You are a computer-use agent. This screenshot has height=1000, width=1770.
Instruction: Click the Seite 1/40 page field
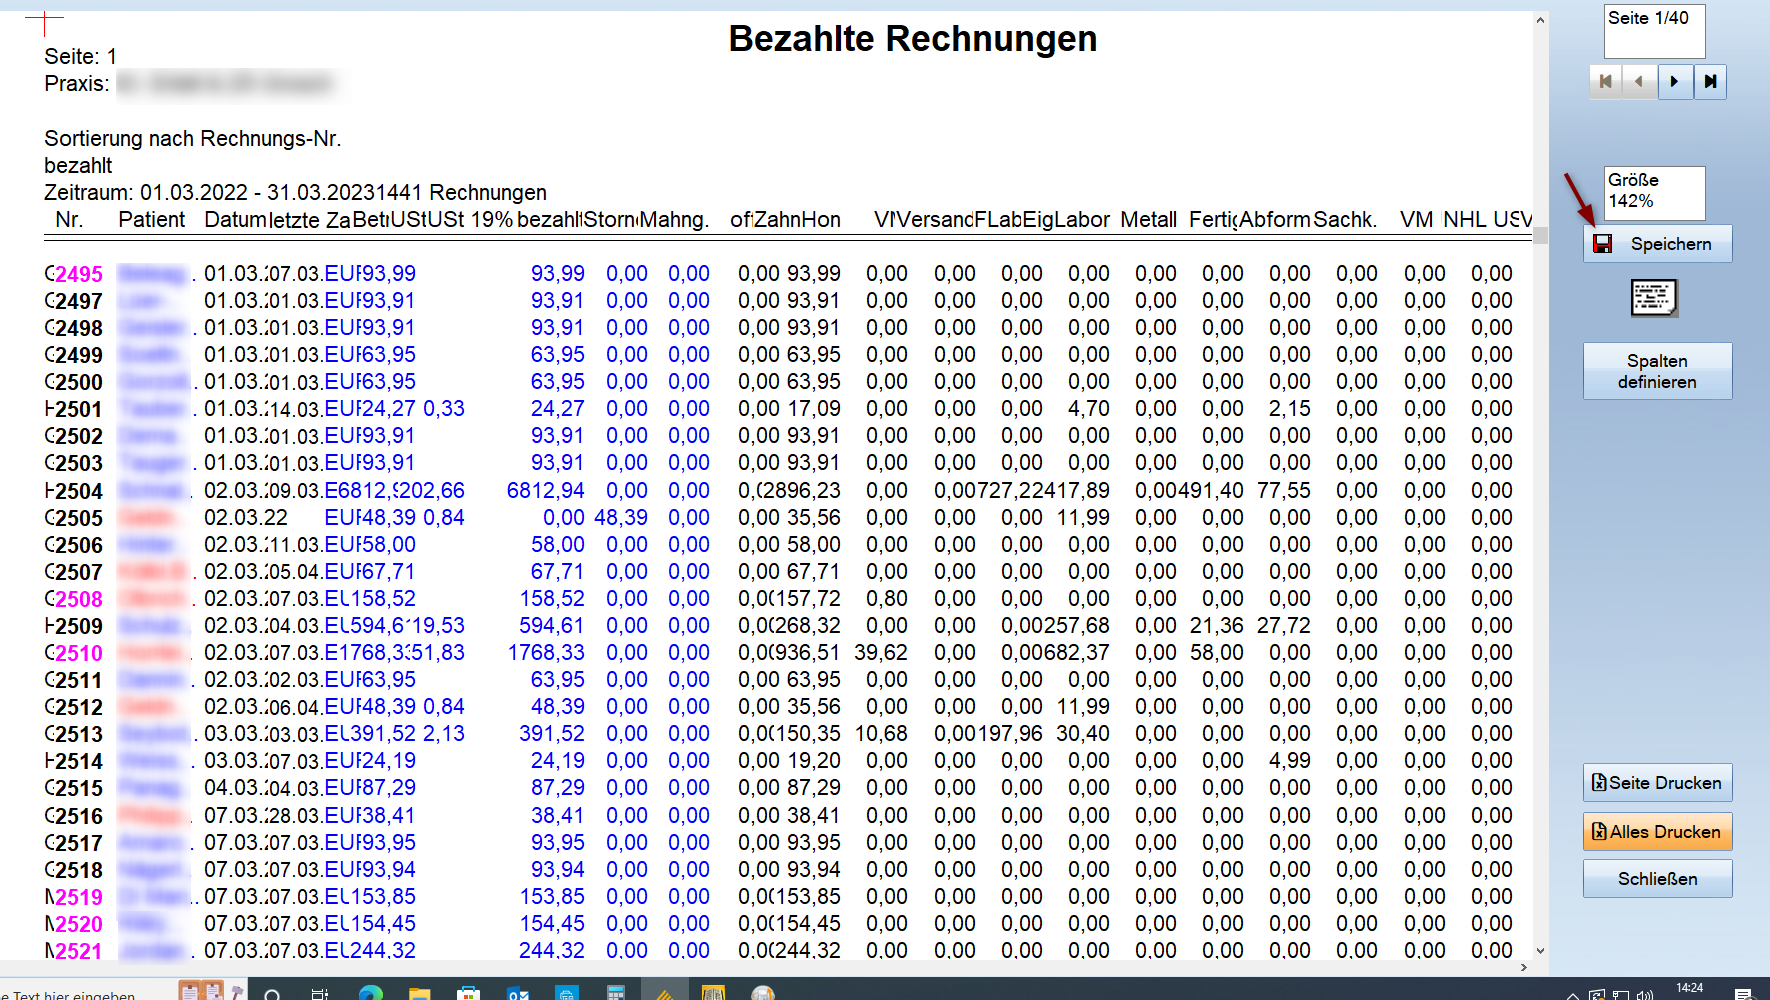coord(1654,32)
